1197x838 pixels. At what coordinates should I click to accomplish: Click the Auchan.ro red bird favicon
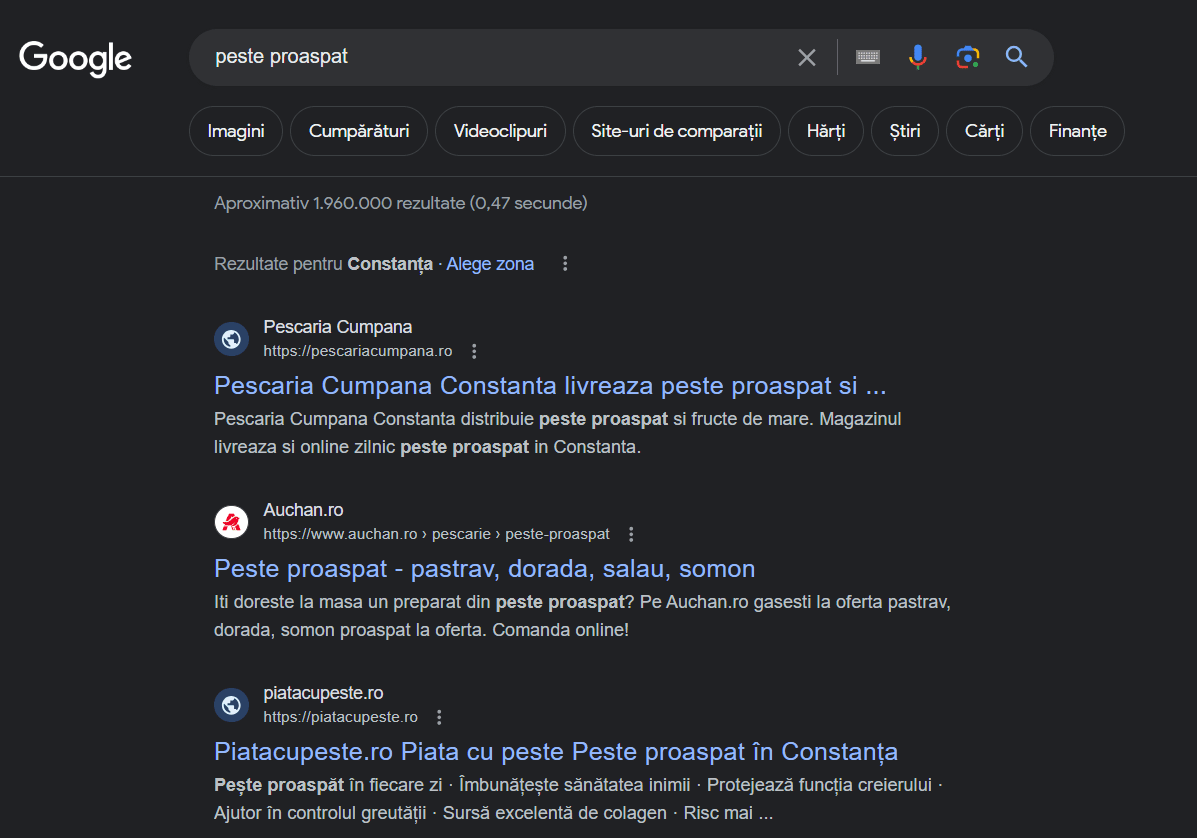pos(231,522)
